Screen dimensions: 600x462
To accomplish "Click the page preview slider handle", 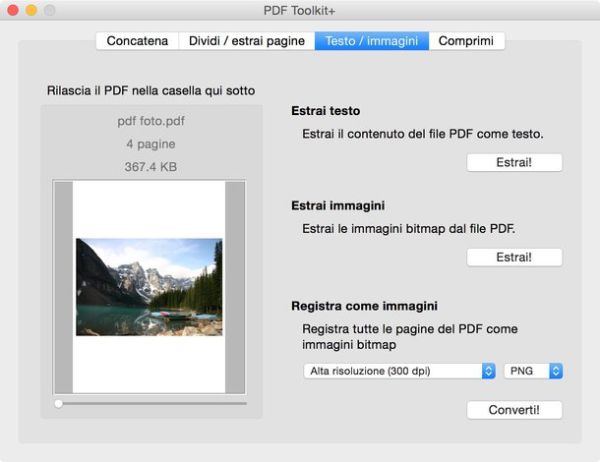I will (x=59, y=403).
